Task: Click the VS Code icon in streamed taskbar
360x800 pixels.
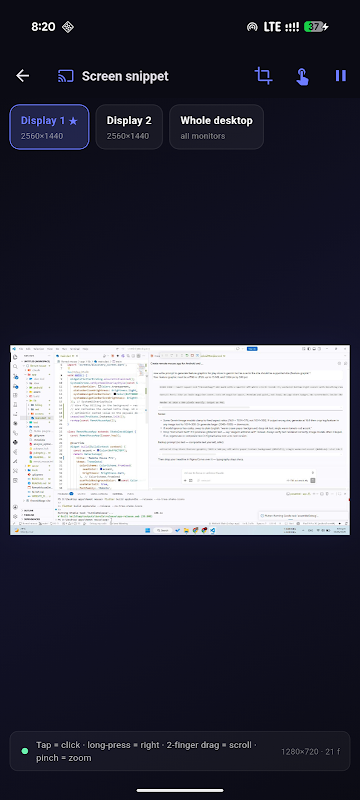Action: coord(212,531)
